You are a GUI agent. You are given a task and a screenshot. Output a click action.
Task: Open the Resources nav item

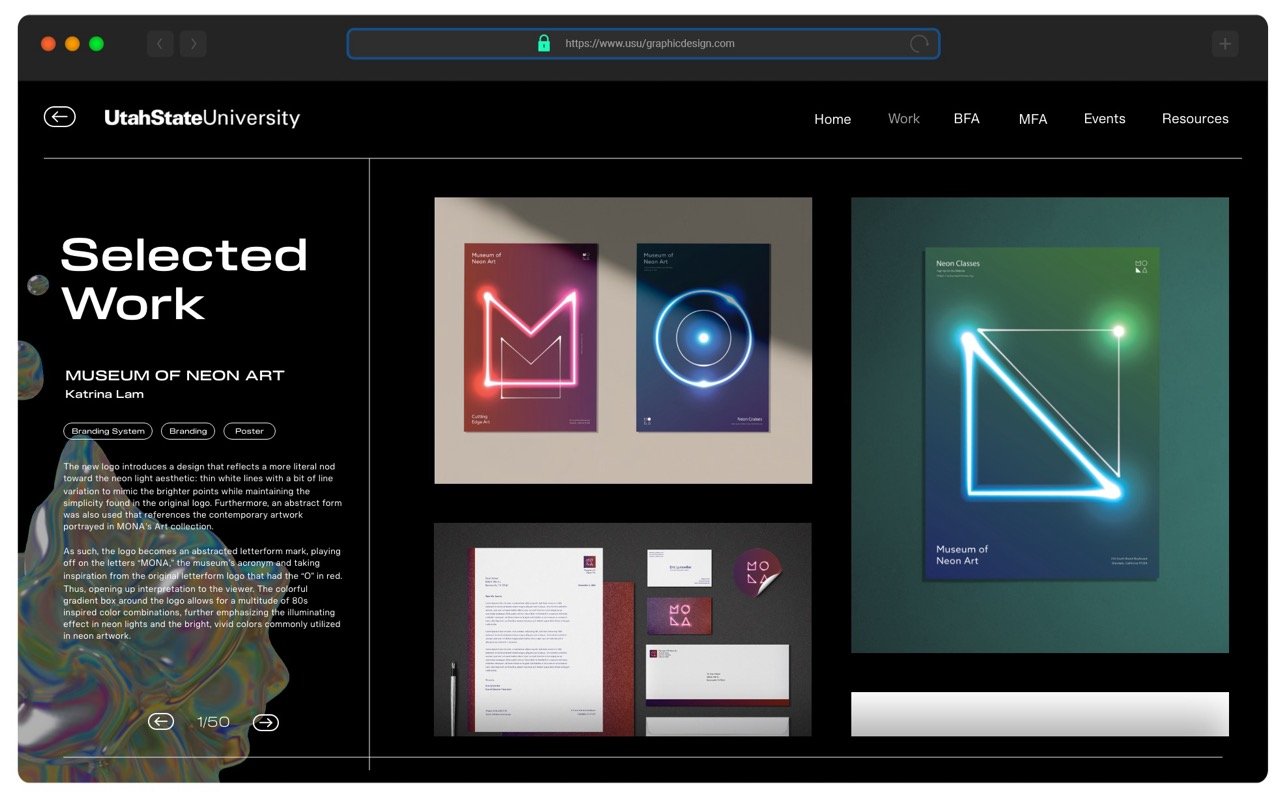point(1195,118)
